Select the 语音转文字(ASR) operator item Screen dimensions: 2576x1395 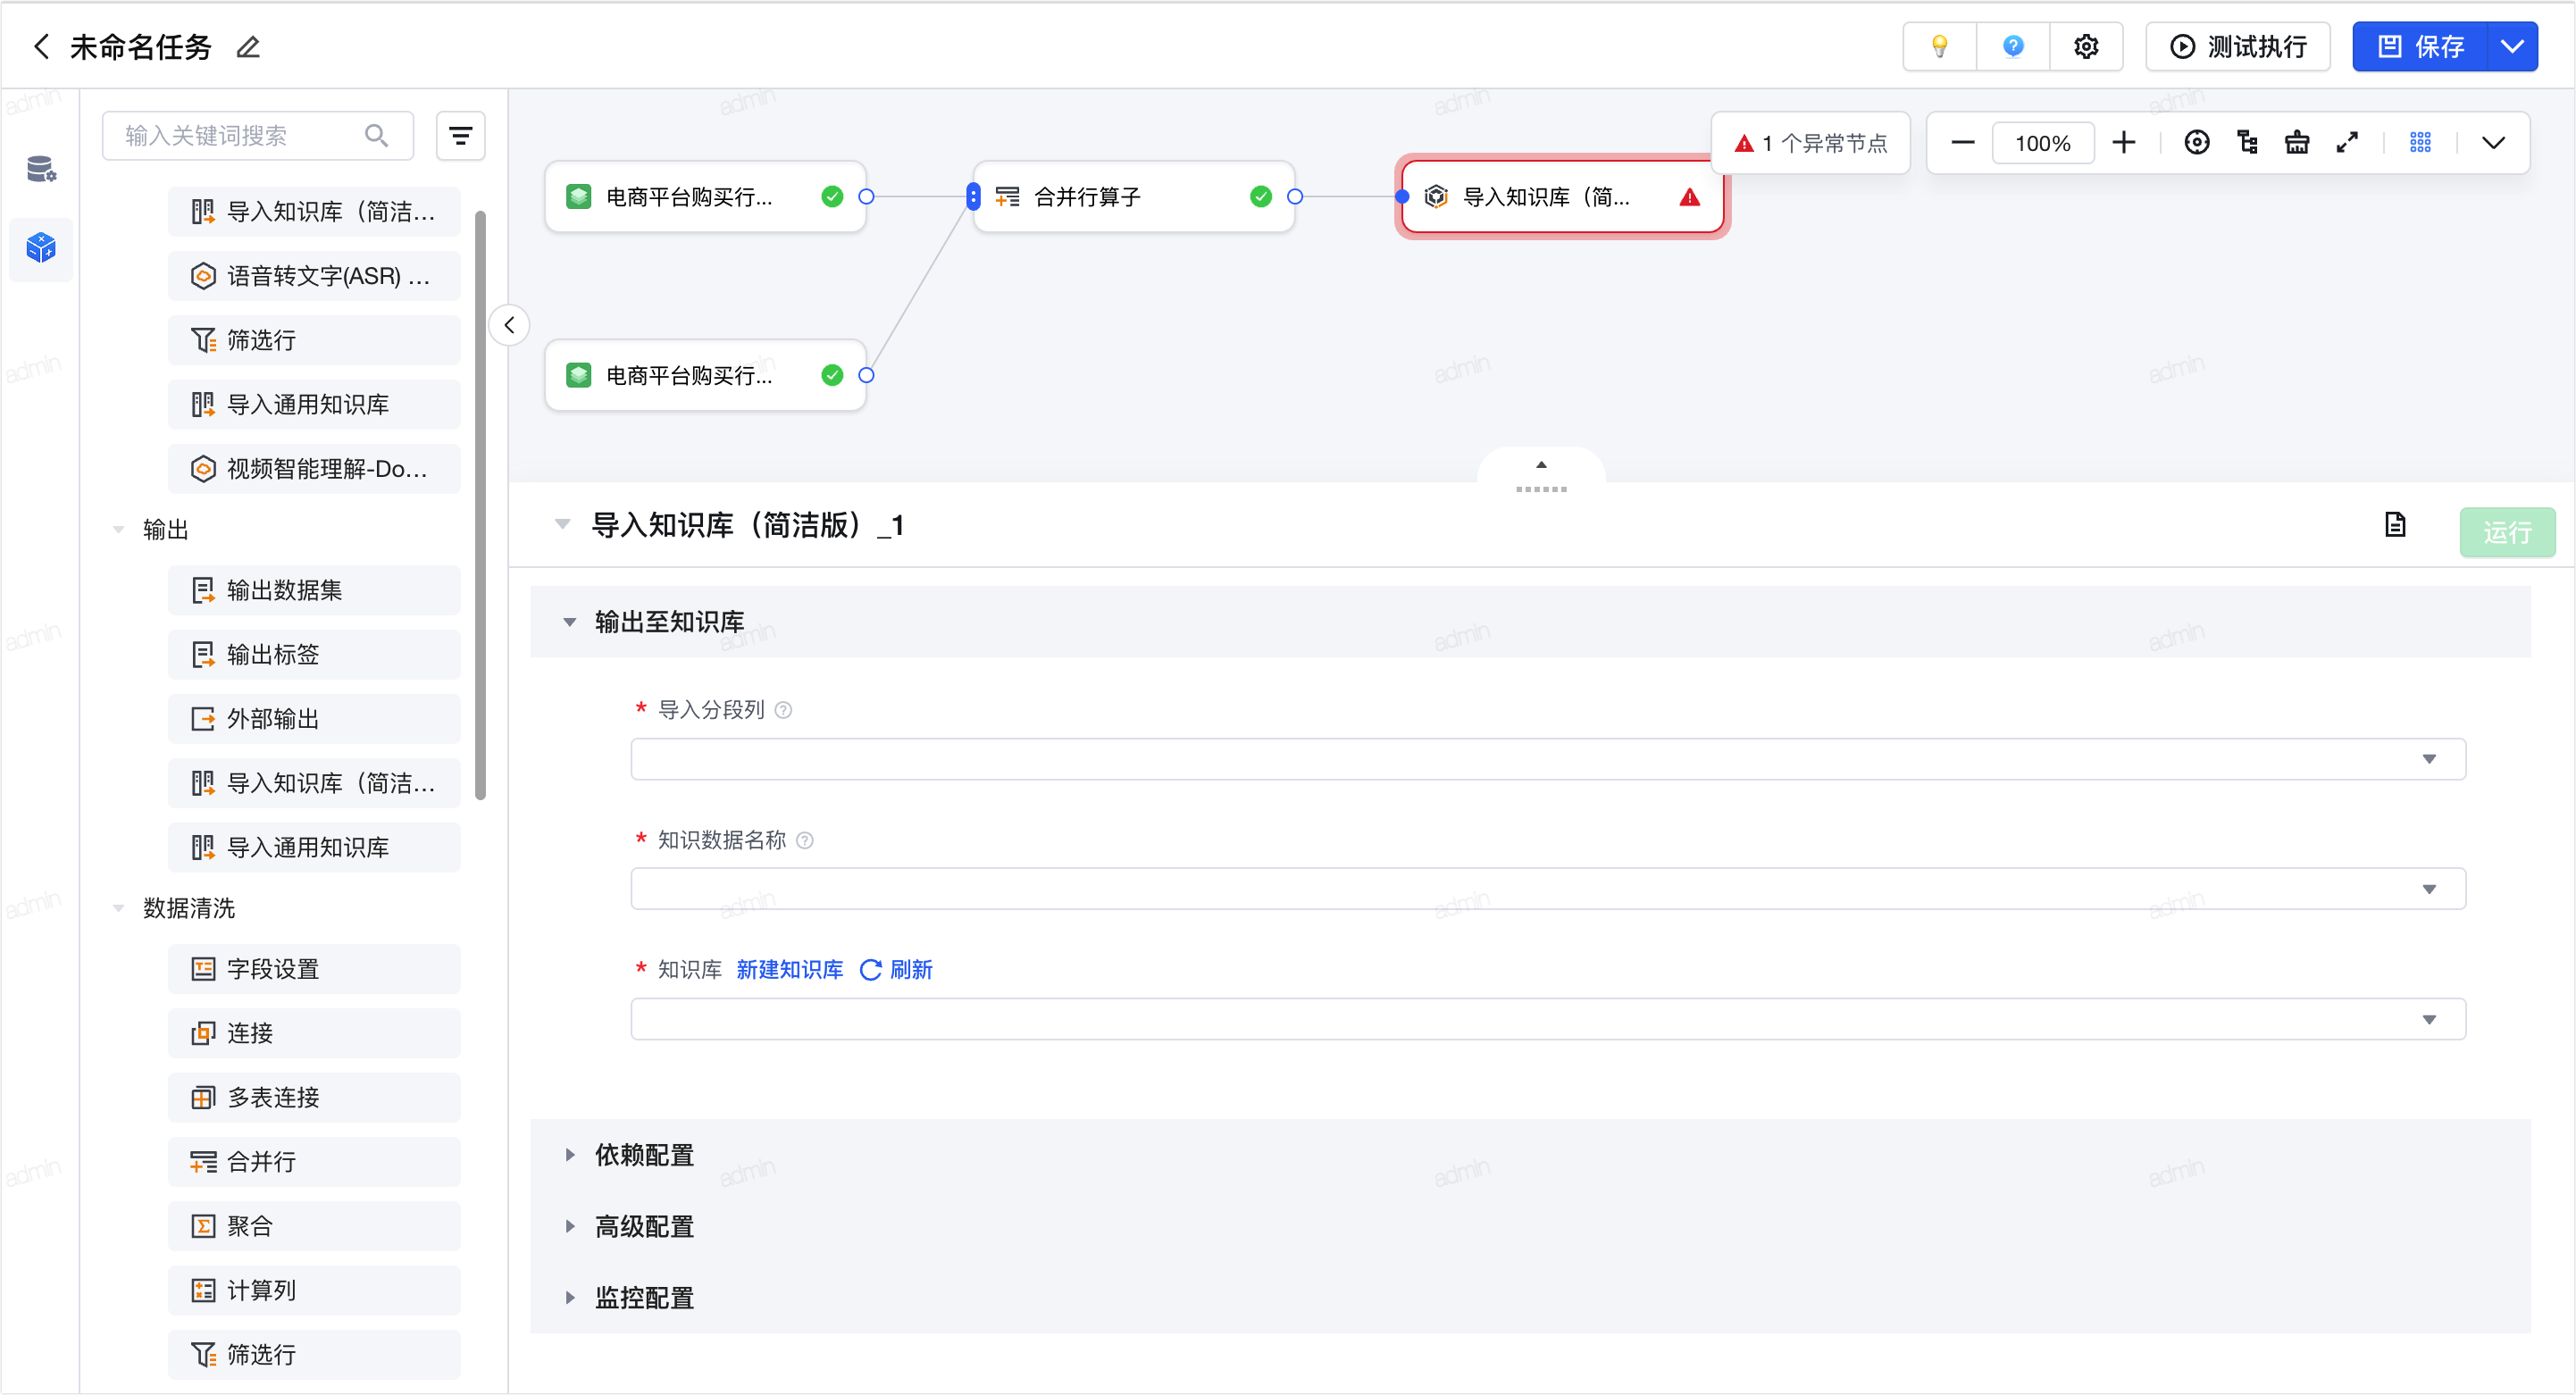(314, 276)
